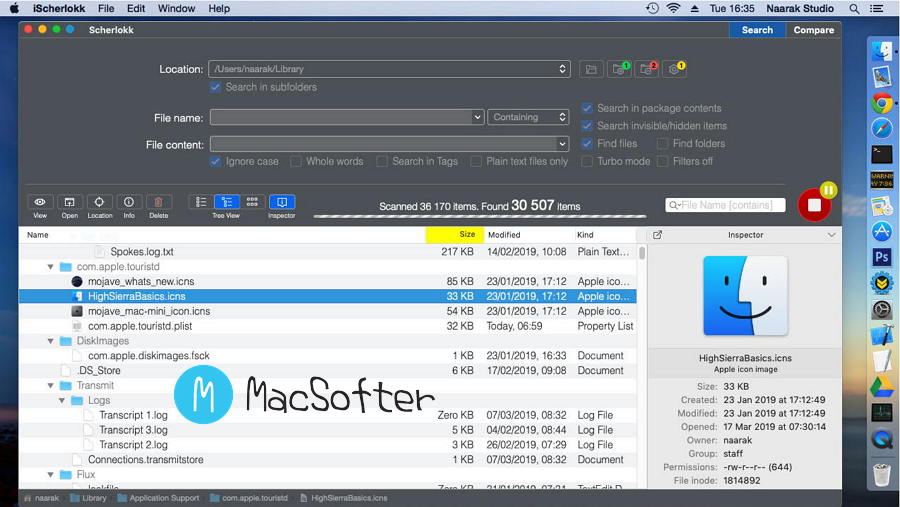Image resolution: width=900 pixels, height=507 pixels.
Task: Sort results by Size column header
Action: 455,235
